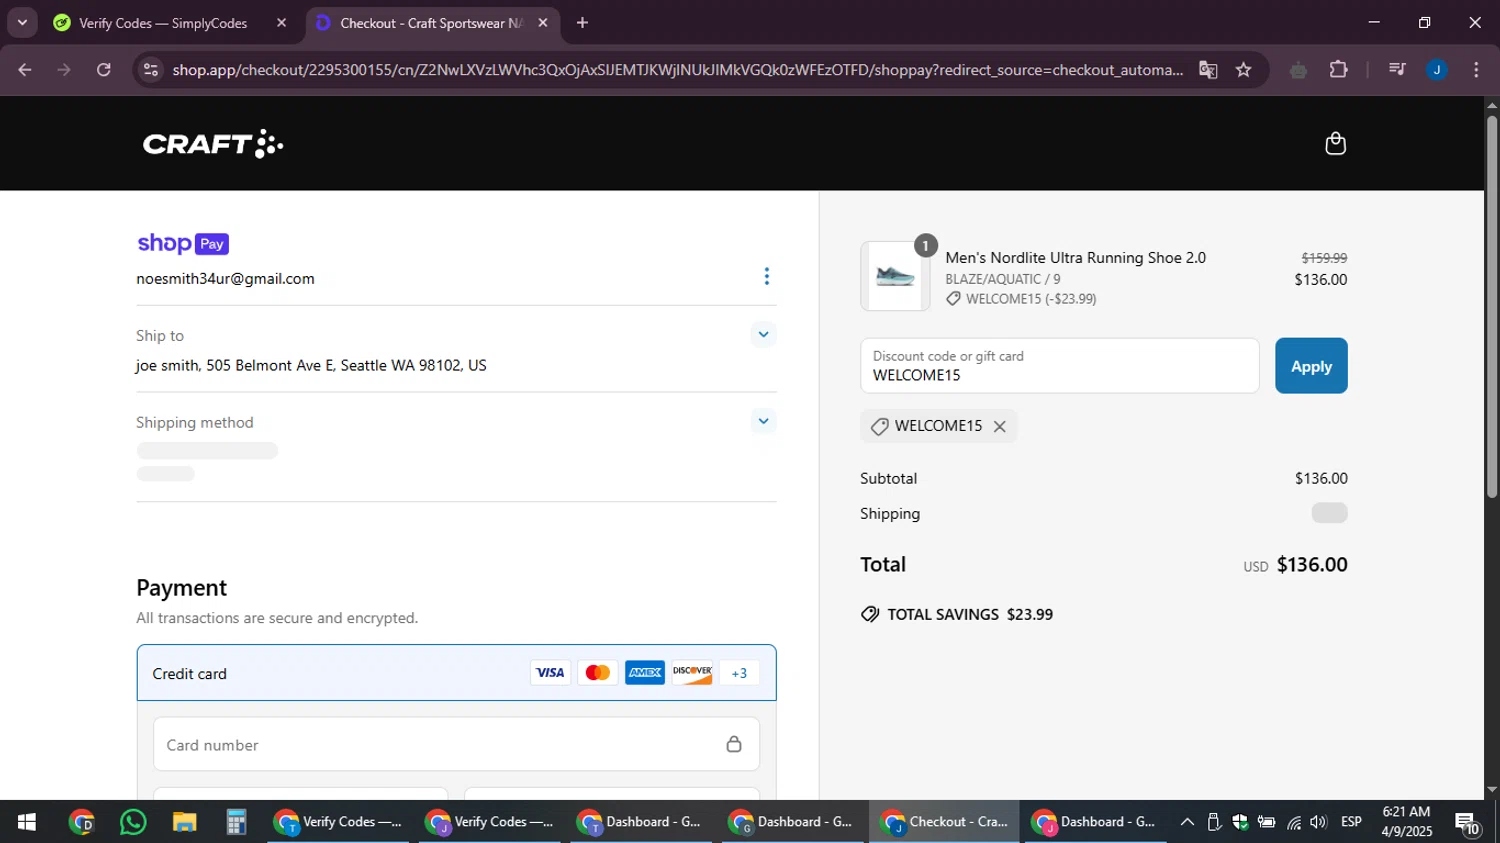
Task: Click the running shoe product thumbnail
Action: [895, 276]
